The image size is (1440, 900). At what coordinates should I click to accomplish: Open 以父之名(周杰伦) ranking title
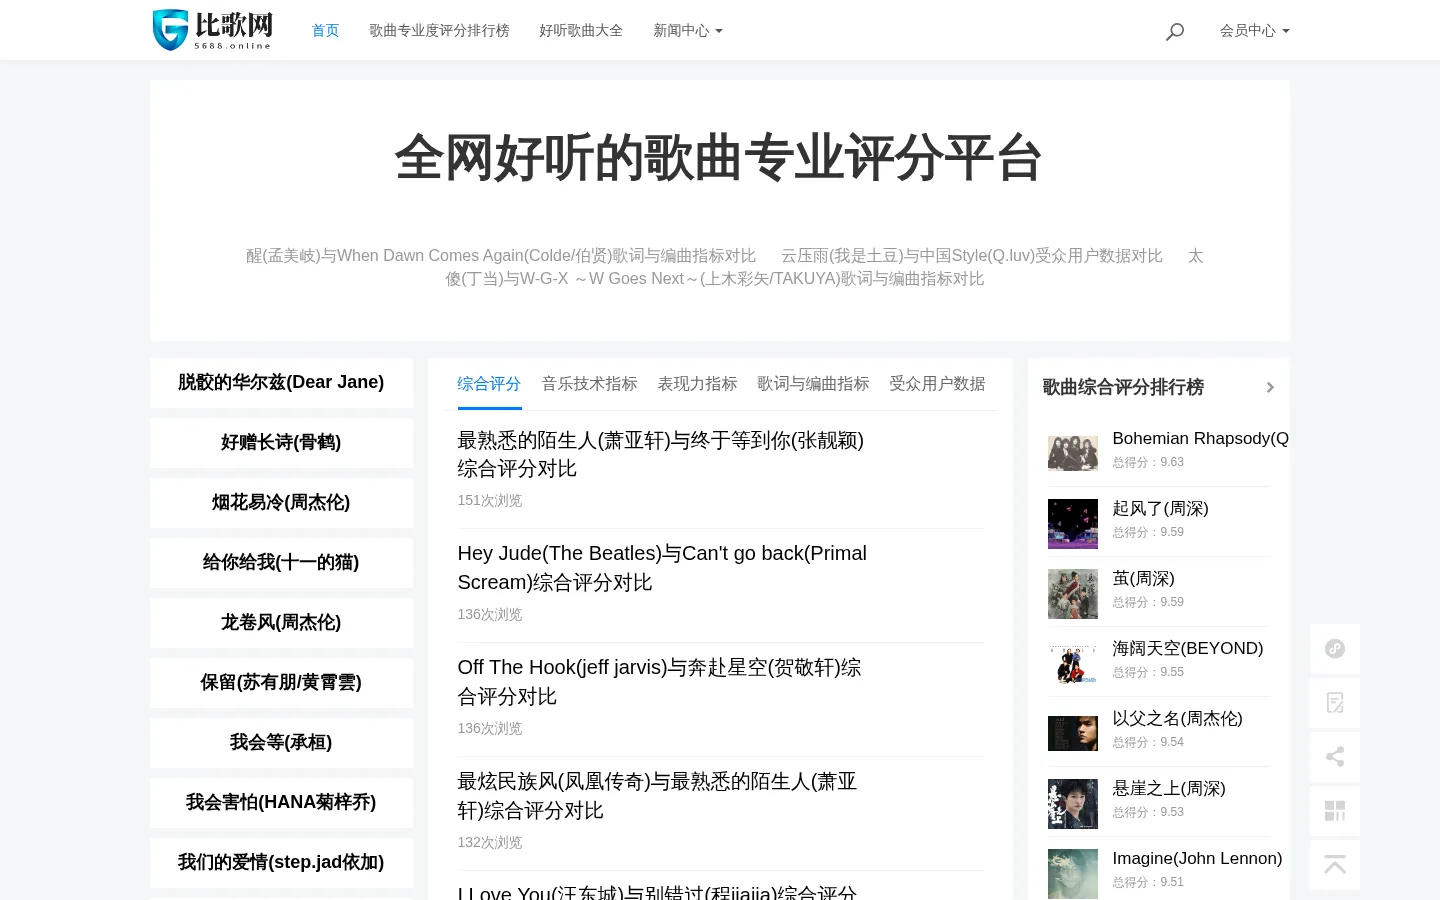click(x=1177, y=719)
